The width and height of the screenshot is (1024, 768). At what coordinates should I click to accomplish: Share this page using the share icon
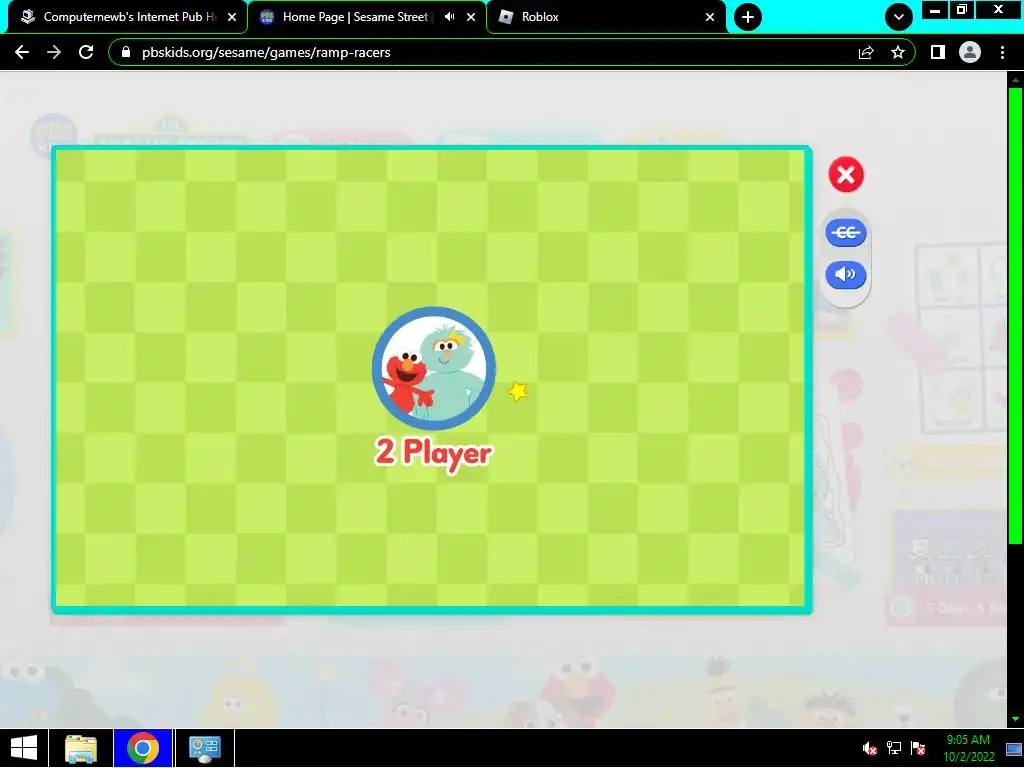(866, 52)
